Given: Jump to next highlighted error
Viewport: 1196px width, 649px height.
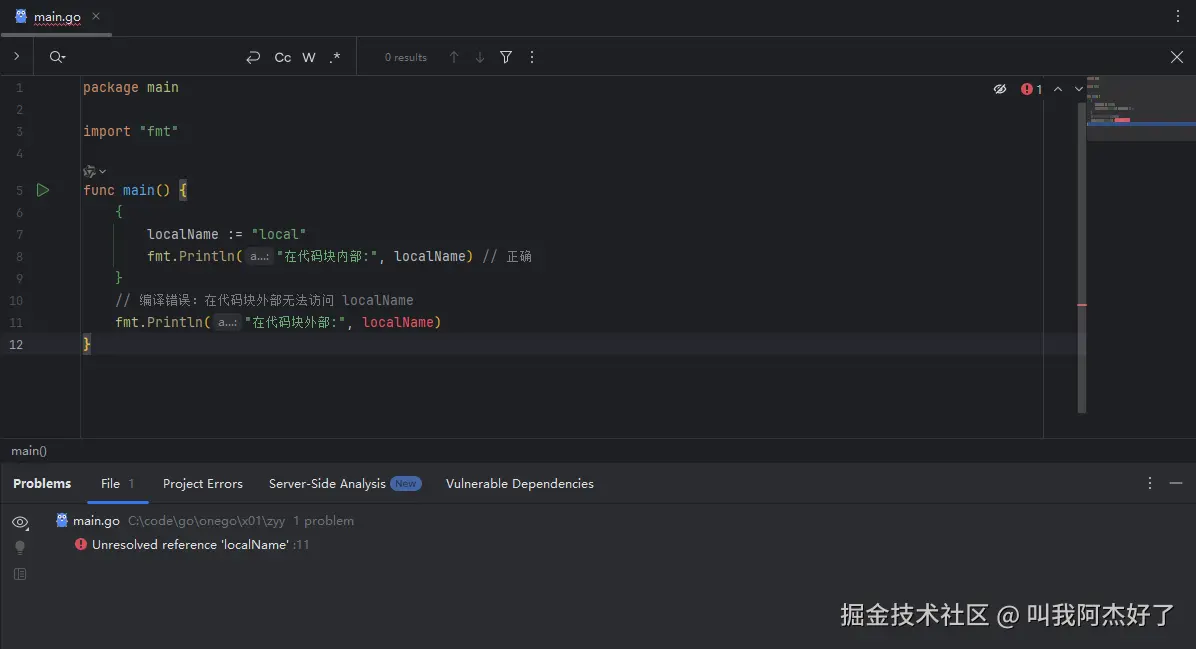Looking at the screenshot, I should [1079, 89].
